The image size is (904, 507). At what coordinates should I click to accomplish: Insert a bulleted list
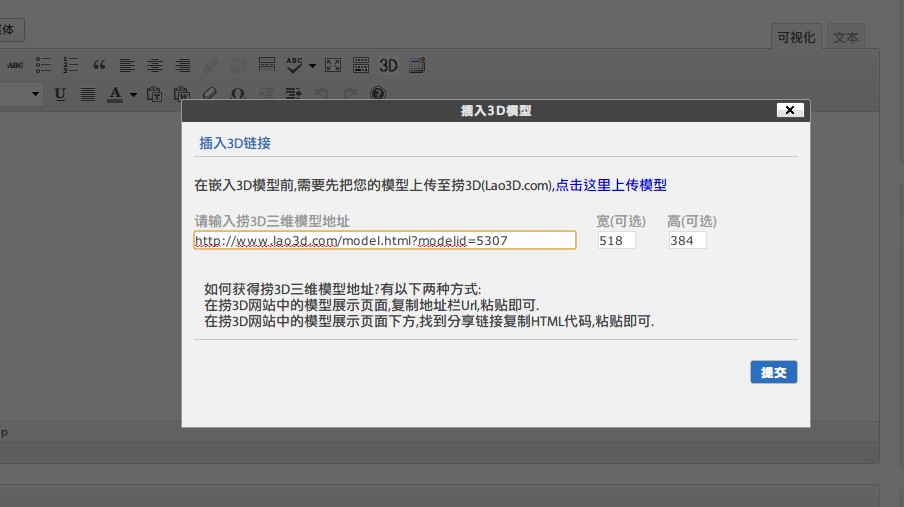[43, 65]
